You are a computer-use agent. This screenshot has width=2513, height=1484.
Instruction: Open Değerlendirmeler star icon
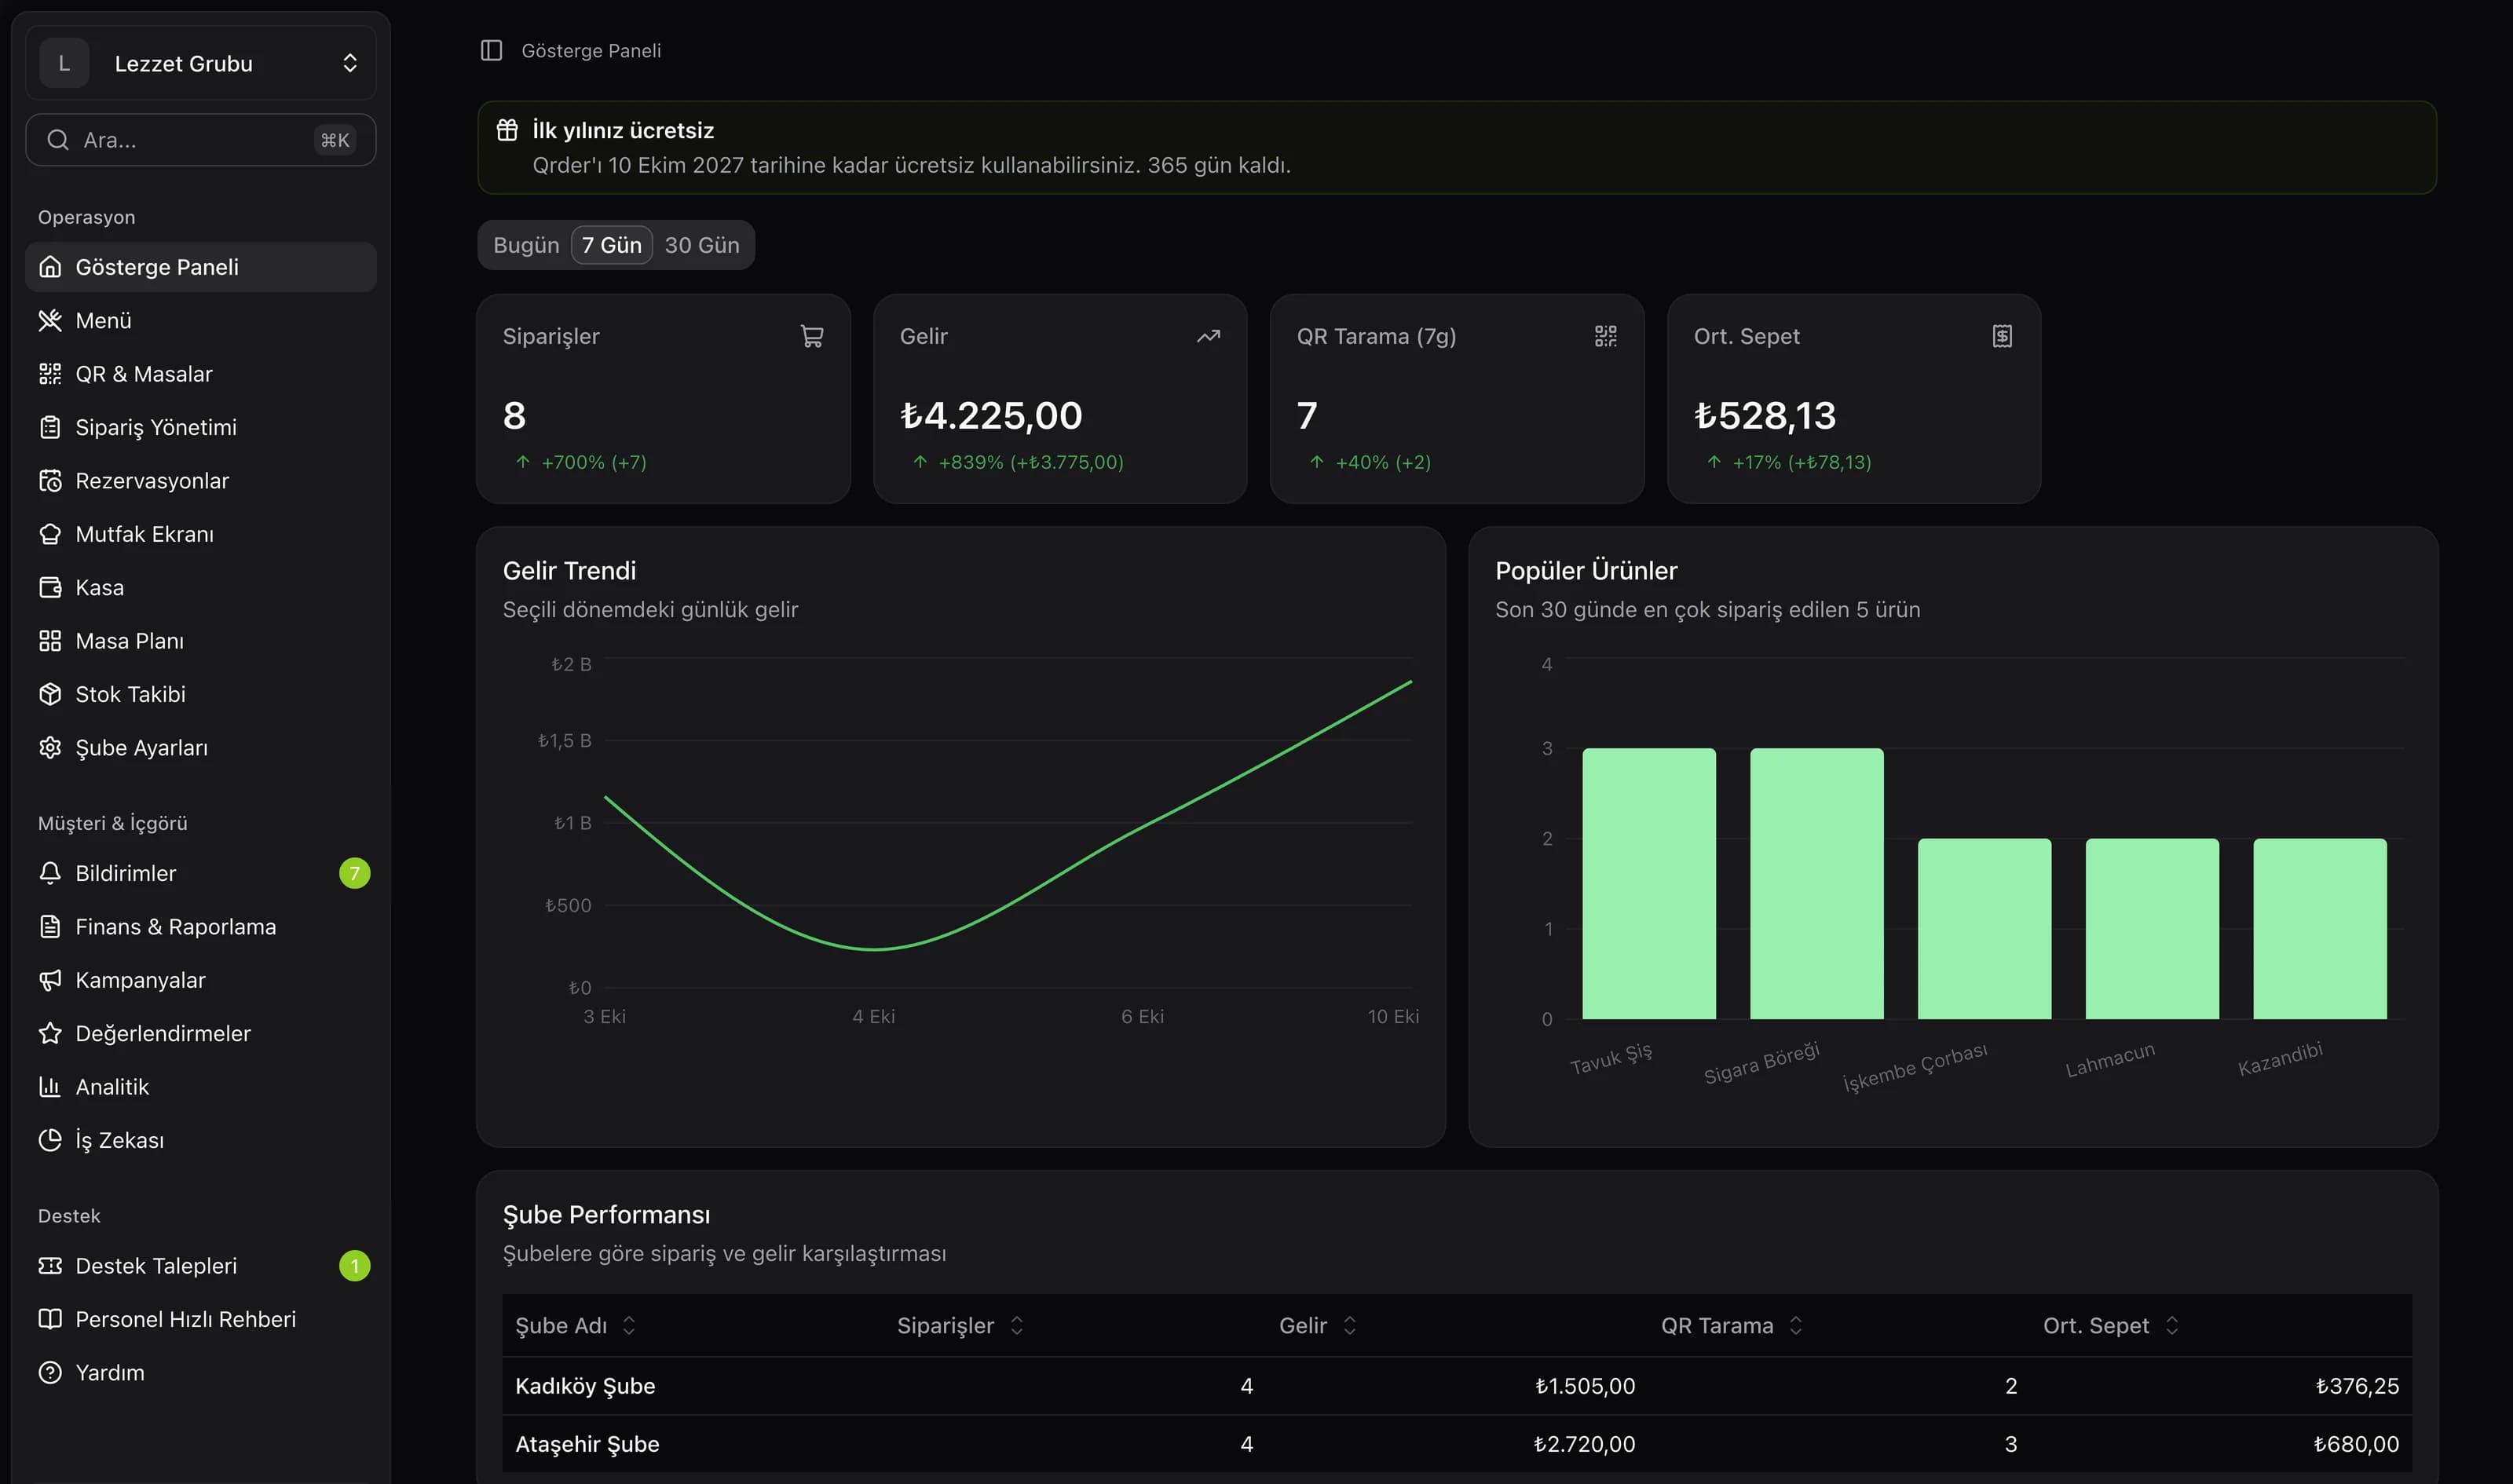(50, 1033)
